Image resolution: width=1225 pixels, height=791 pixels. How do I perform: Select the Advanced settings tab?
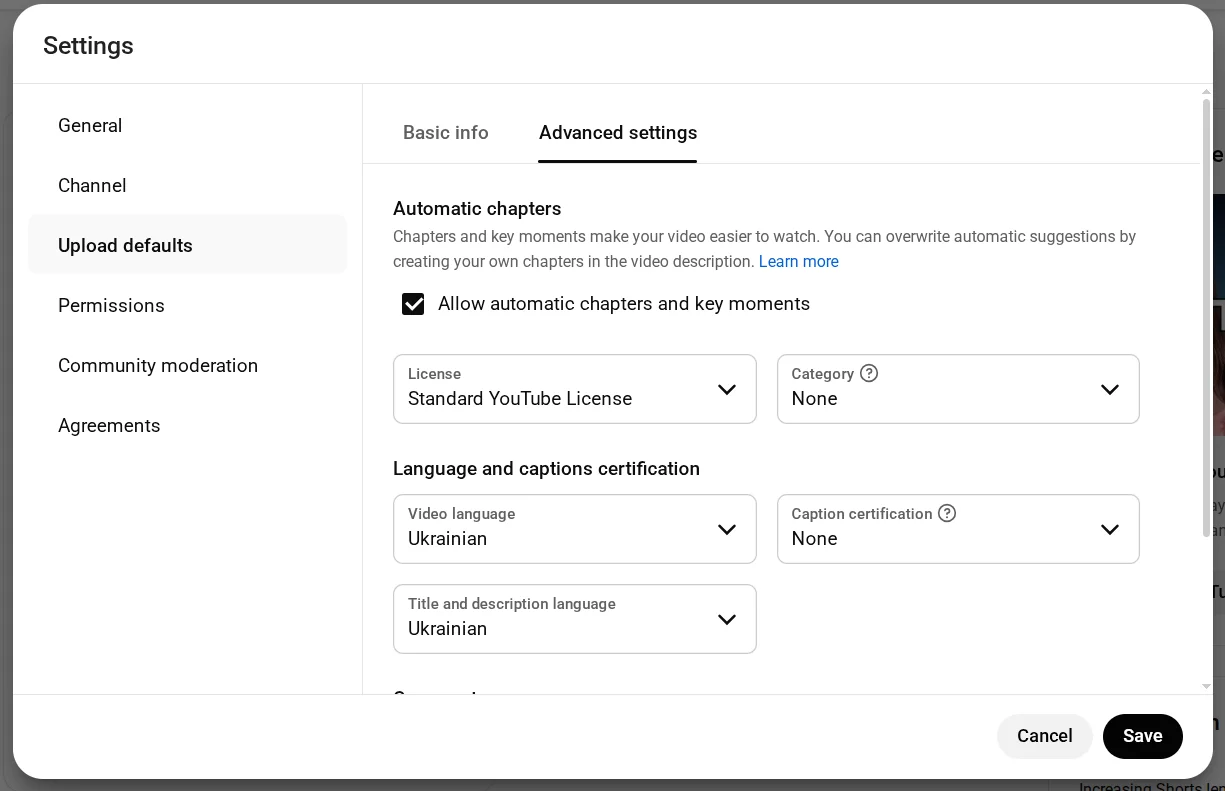pos(617,133)
